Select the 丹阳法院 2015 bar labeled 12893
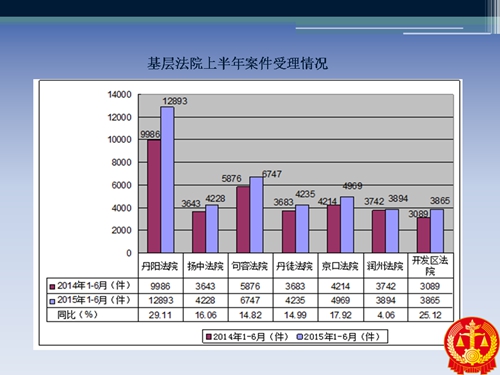This screenshot has width=500, height=375. tap(167, 180)
